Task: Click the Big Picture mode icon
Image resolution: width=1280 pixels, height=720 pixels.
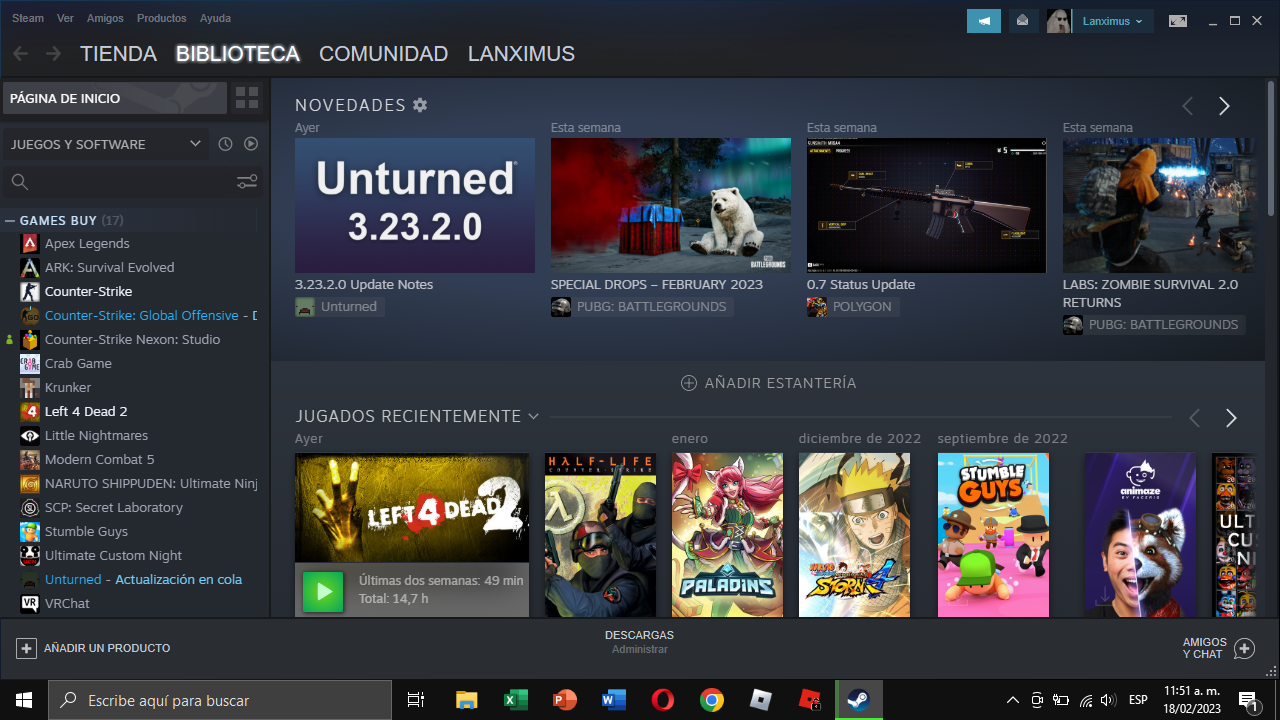Action: coord(1178,20)
